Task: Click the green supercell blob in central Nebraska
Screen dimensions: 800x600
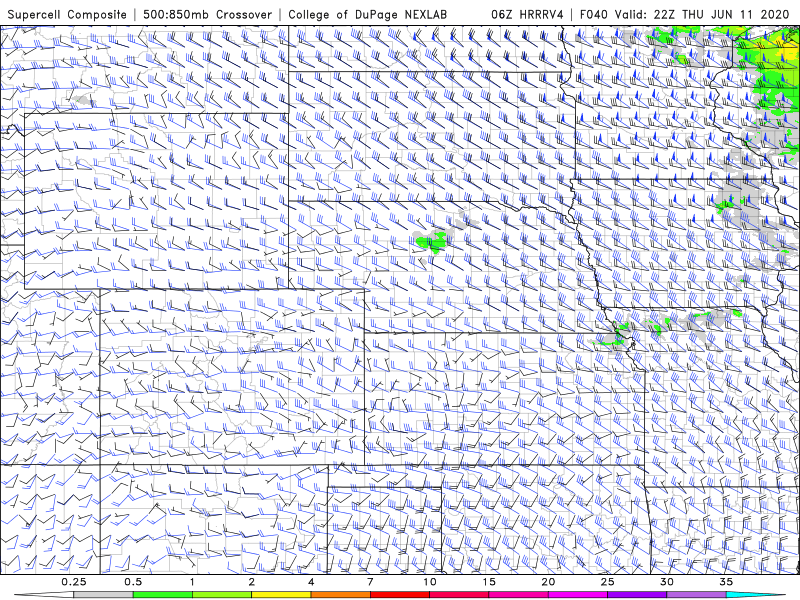Action: (x=432, y=242)
